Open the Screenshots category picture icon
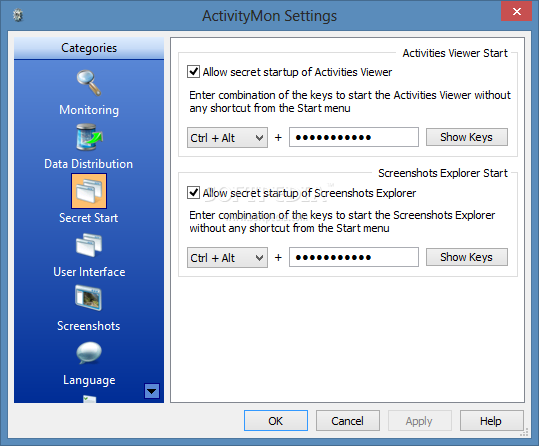 click(88, 298)
